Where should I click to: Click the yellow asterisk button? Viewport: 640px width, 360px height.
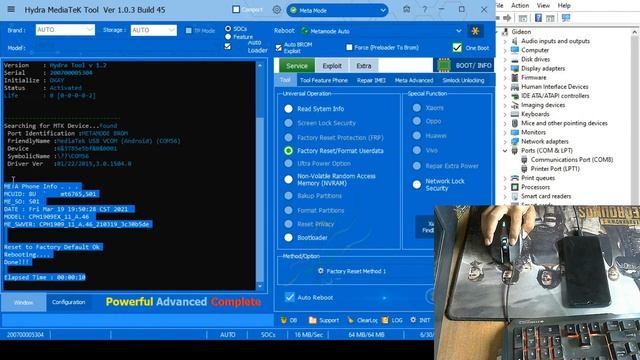tap(475, 31)
